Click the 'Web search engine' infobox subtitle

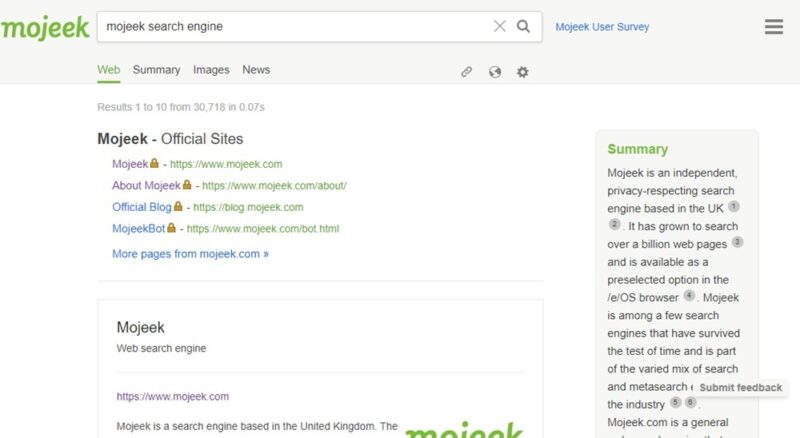pyautogui.click(x=161, y=348)
